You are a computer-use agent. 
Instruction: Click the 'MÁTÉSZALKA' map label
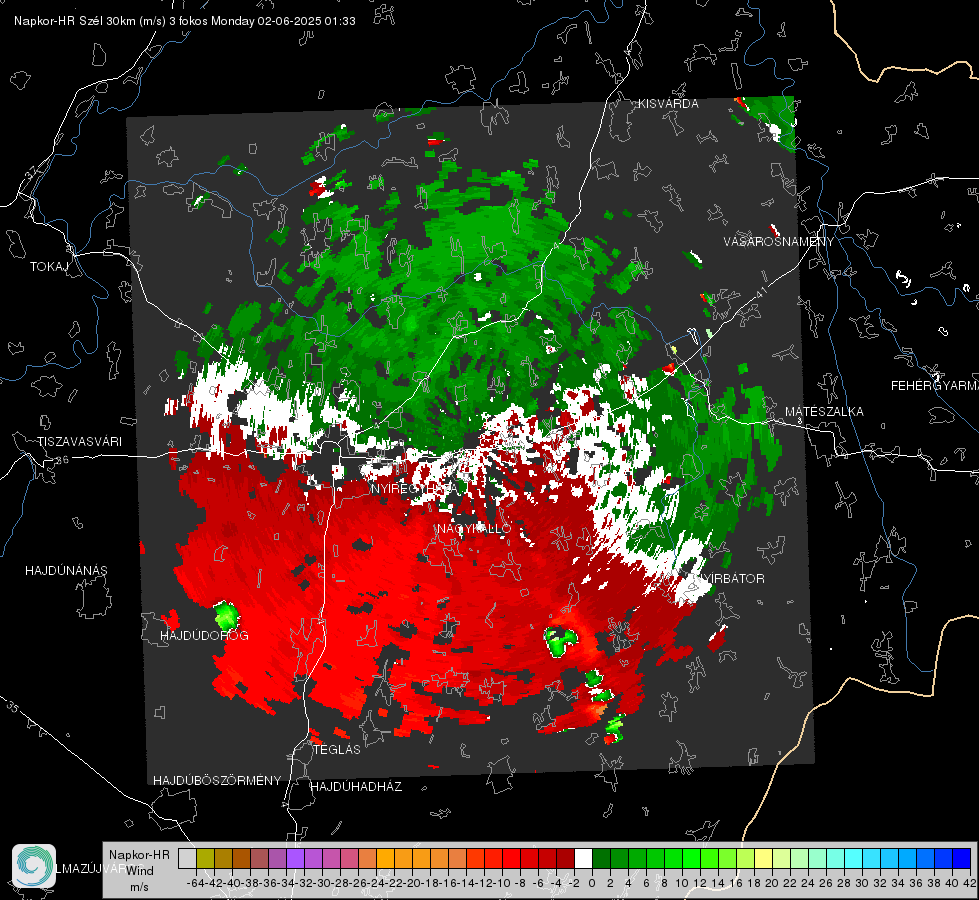coord(824,412)
